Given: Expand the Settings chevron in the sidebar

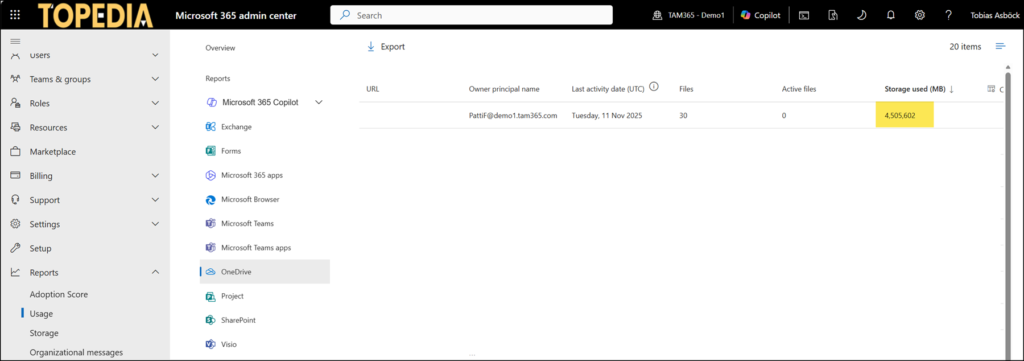Looking at the screenshot, I should point(155,224).
